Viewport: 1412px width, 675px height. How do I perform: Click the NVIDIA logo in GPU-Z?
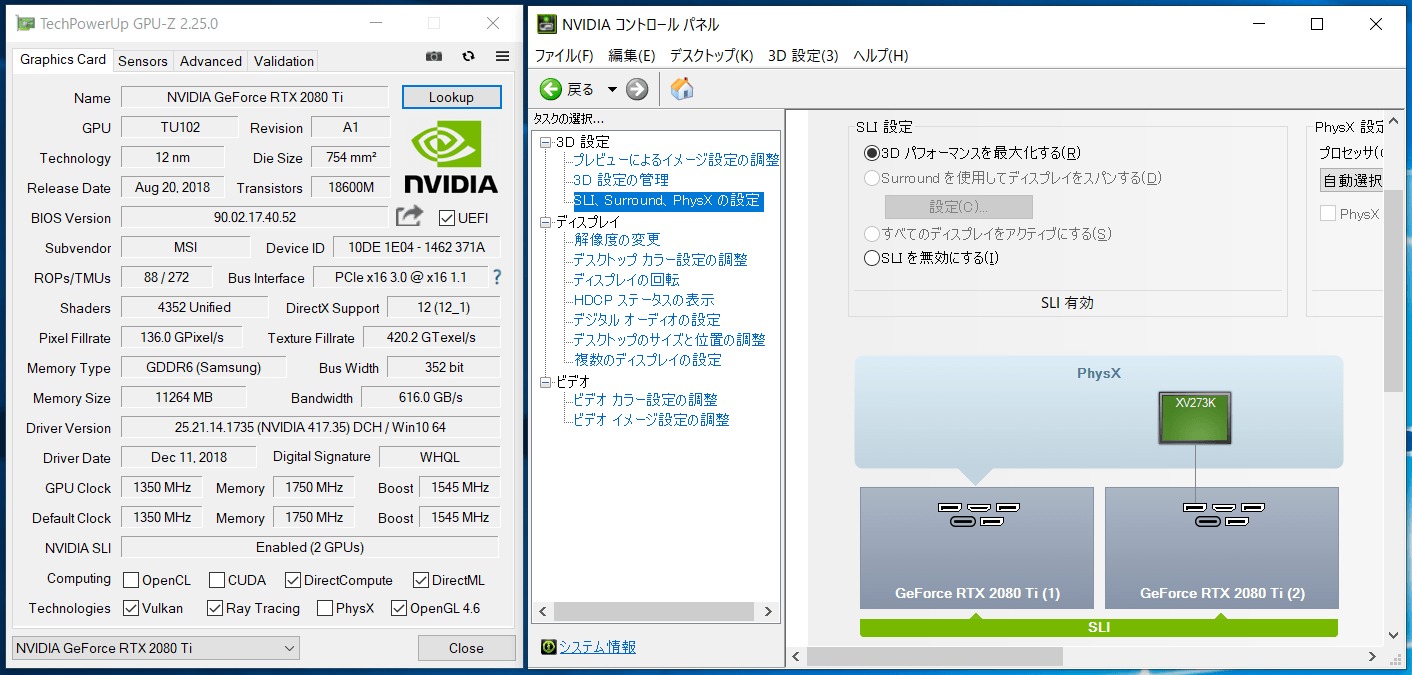pos(450,157)
